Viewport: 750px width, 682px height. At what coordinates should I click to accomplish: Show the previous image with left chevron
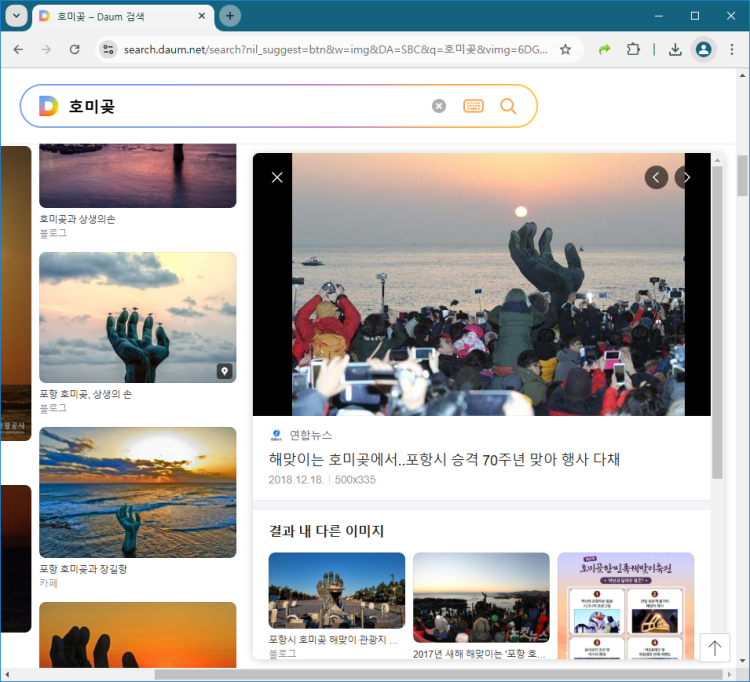point(656,177)
